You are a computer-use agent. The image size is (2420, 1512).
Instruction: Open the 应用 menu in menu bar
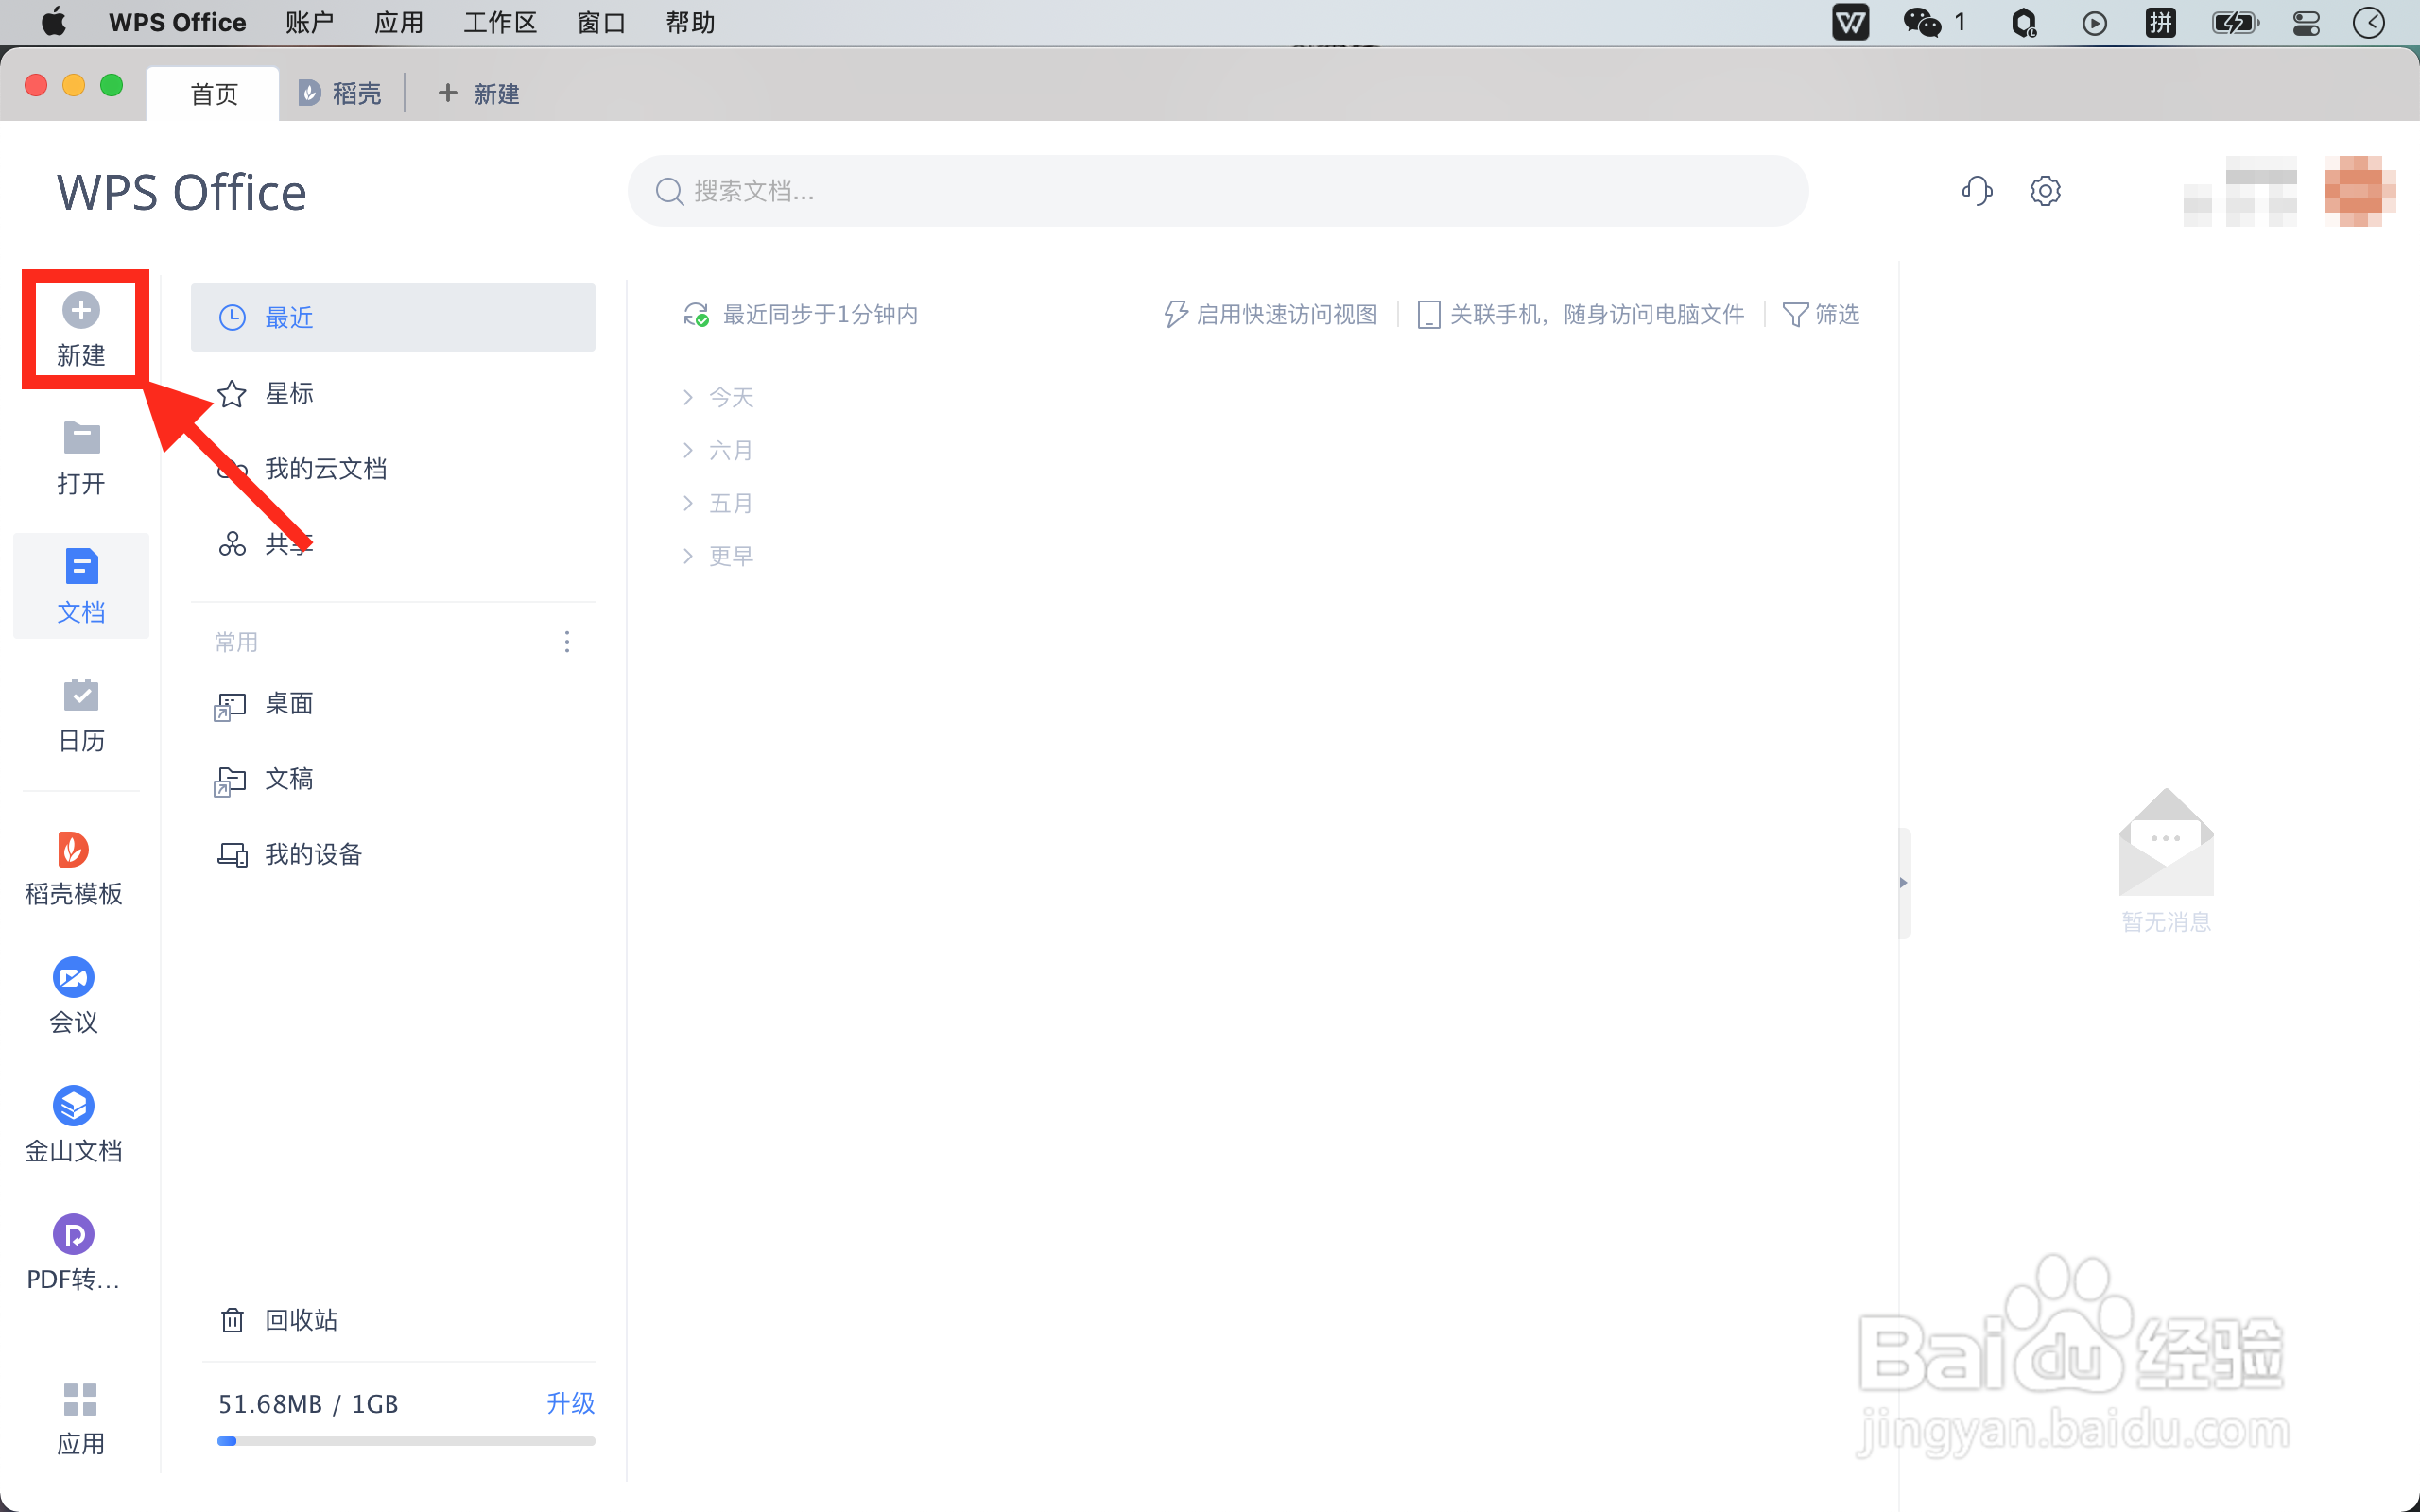click(398, 22)
